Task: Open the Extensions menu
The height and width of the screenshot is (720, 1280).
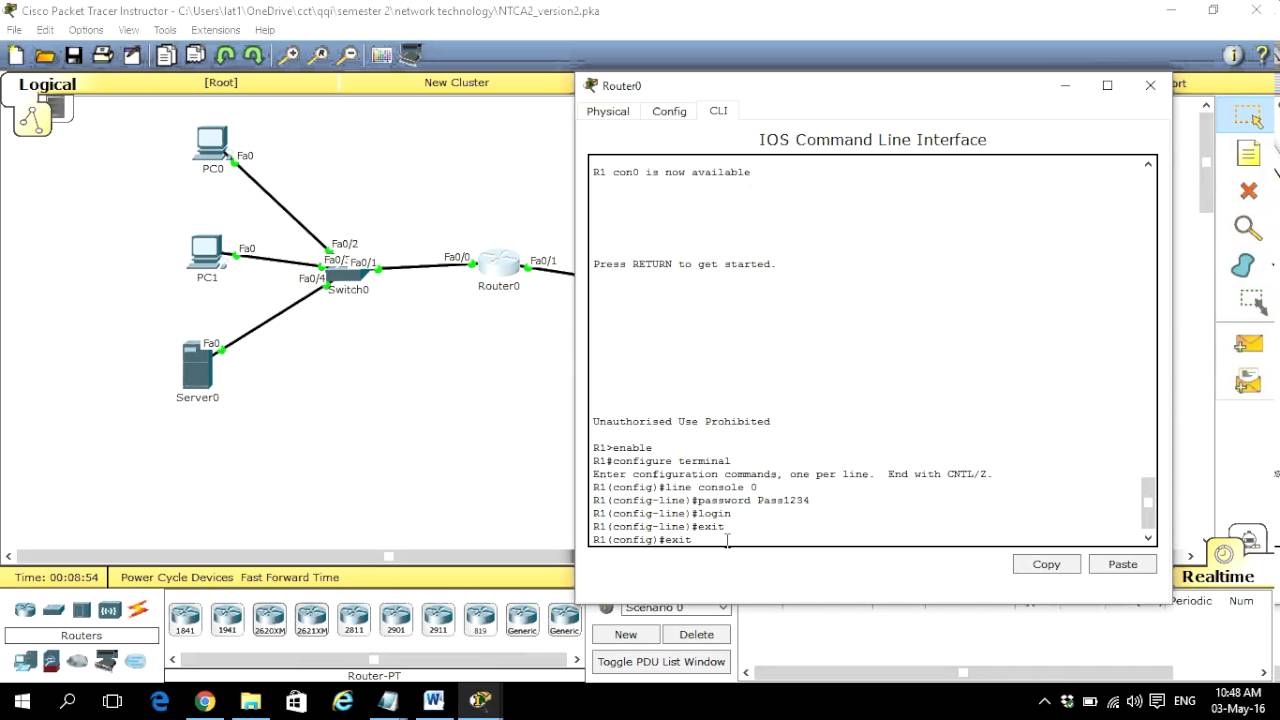Action: coord(215,30)
